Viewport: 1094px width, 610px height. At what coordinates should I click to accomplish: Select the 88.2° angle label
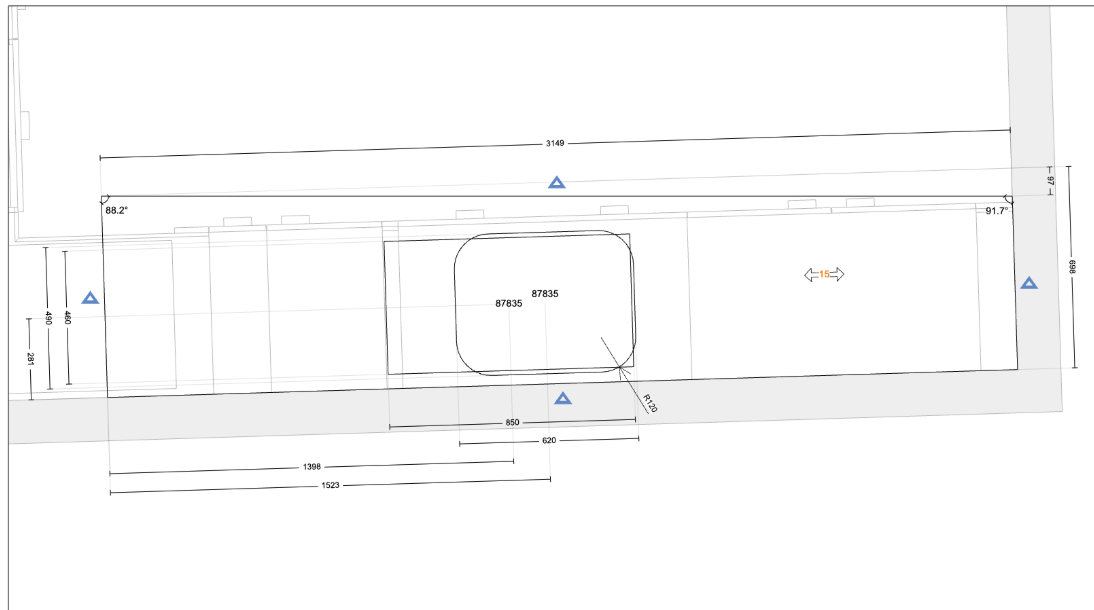[x=115, y=211]
